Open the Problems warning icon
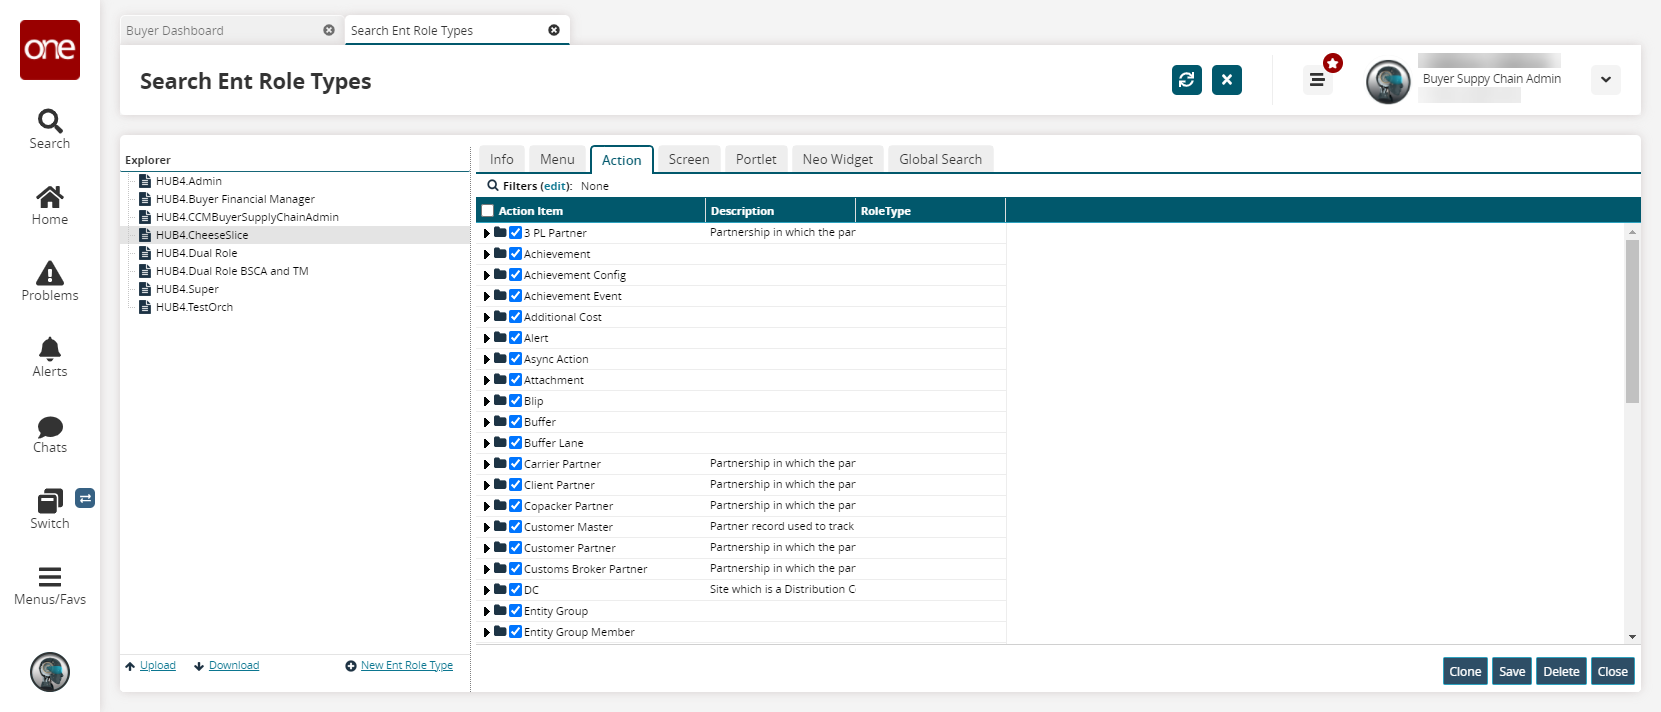 click(49, 274)
